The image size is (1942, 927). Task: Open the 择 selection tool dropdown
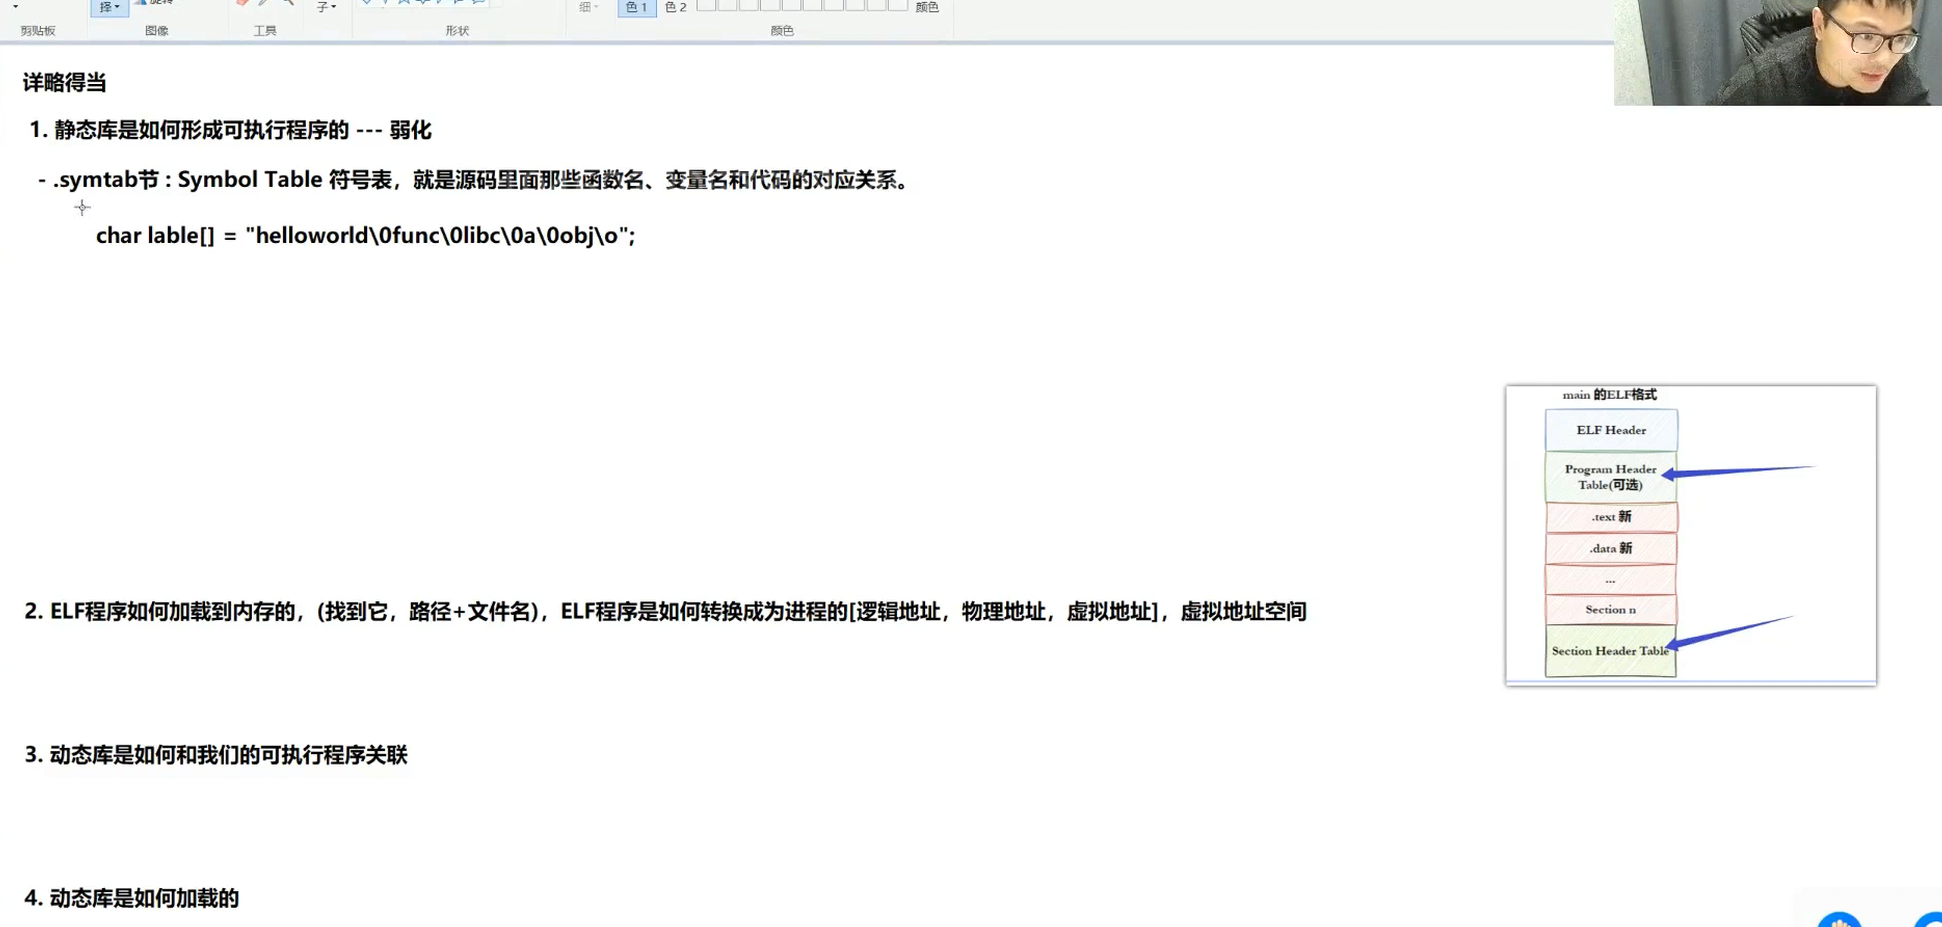pos(118,8)
